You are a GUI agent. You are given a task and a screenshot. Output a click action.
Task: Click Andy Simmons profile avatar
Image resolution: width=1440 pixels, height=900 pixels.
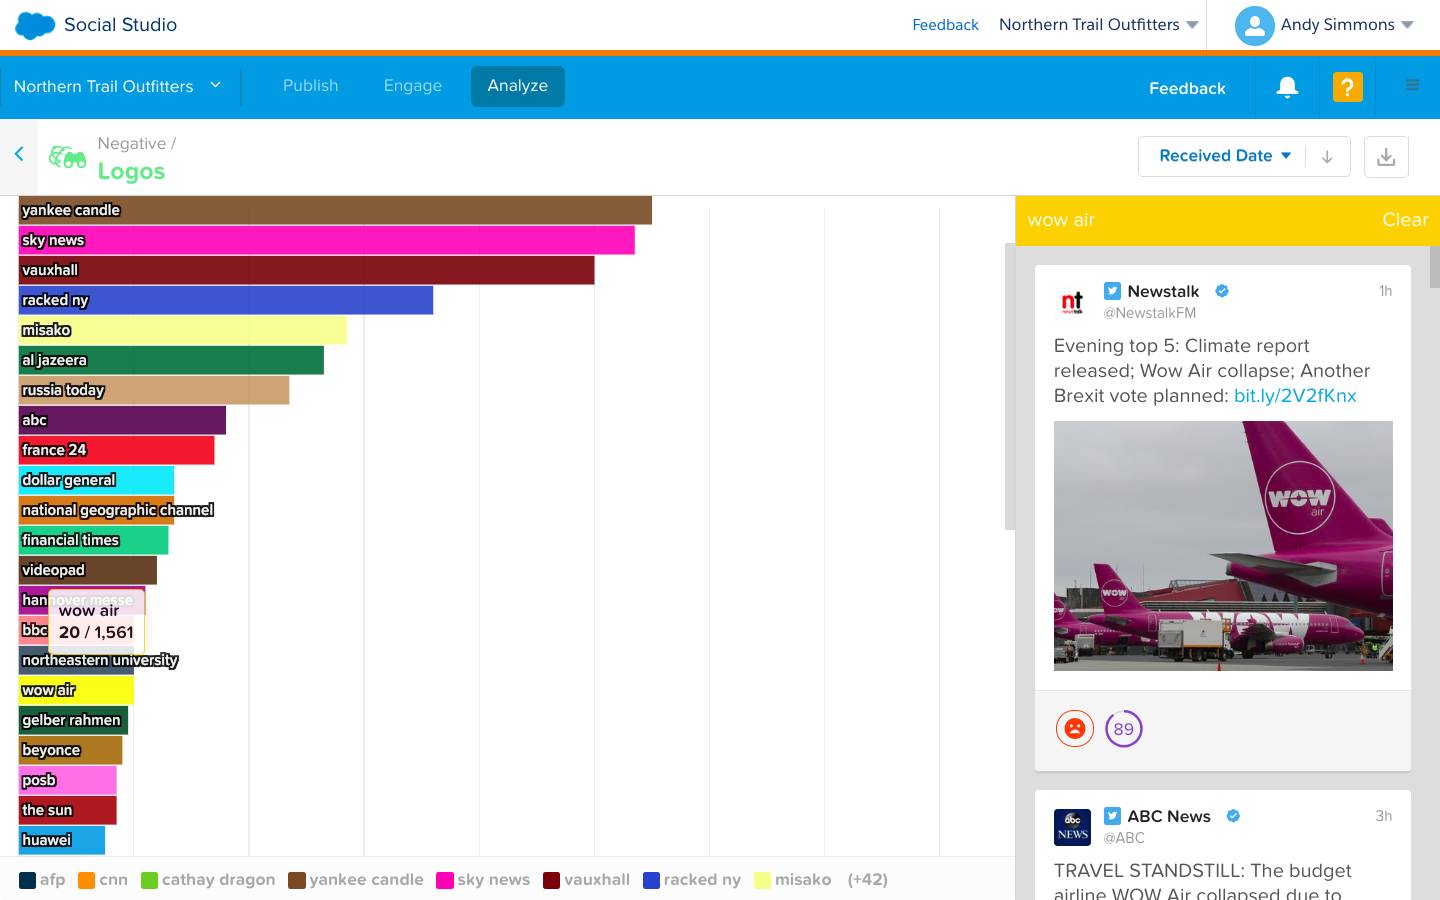click(x=1254, y=26)
